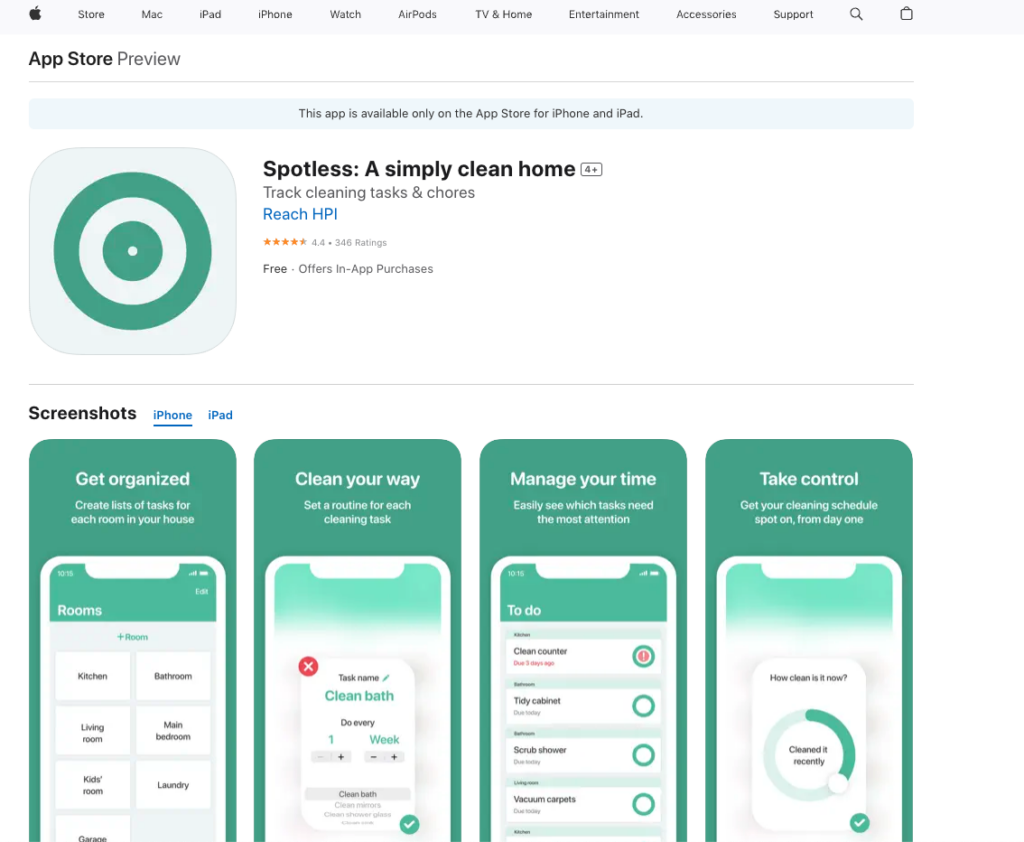Click the red X close icon in screenshot
The width and height of the screenshot is (1024, 842).
(308, 666)
